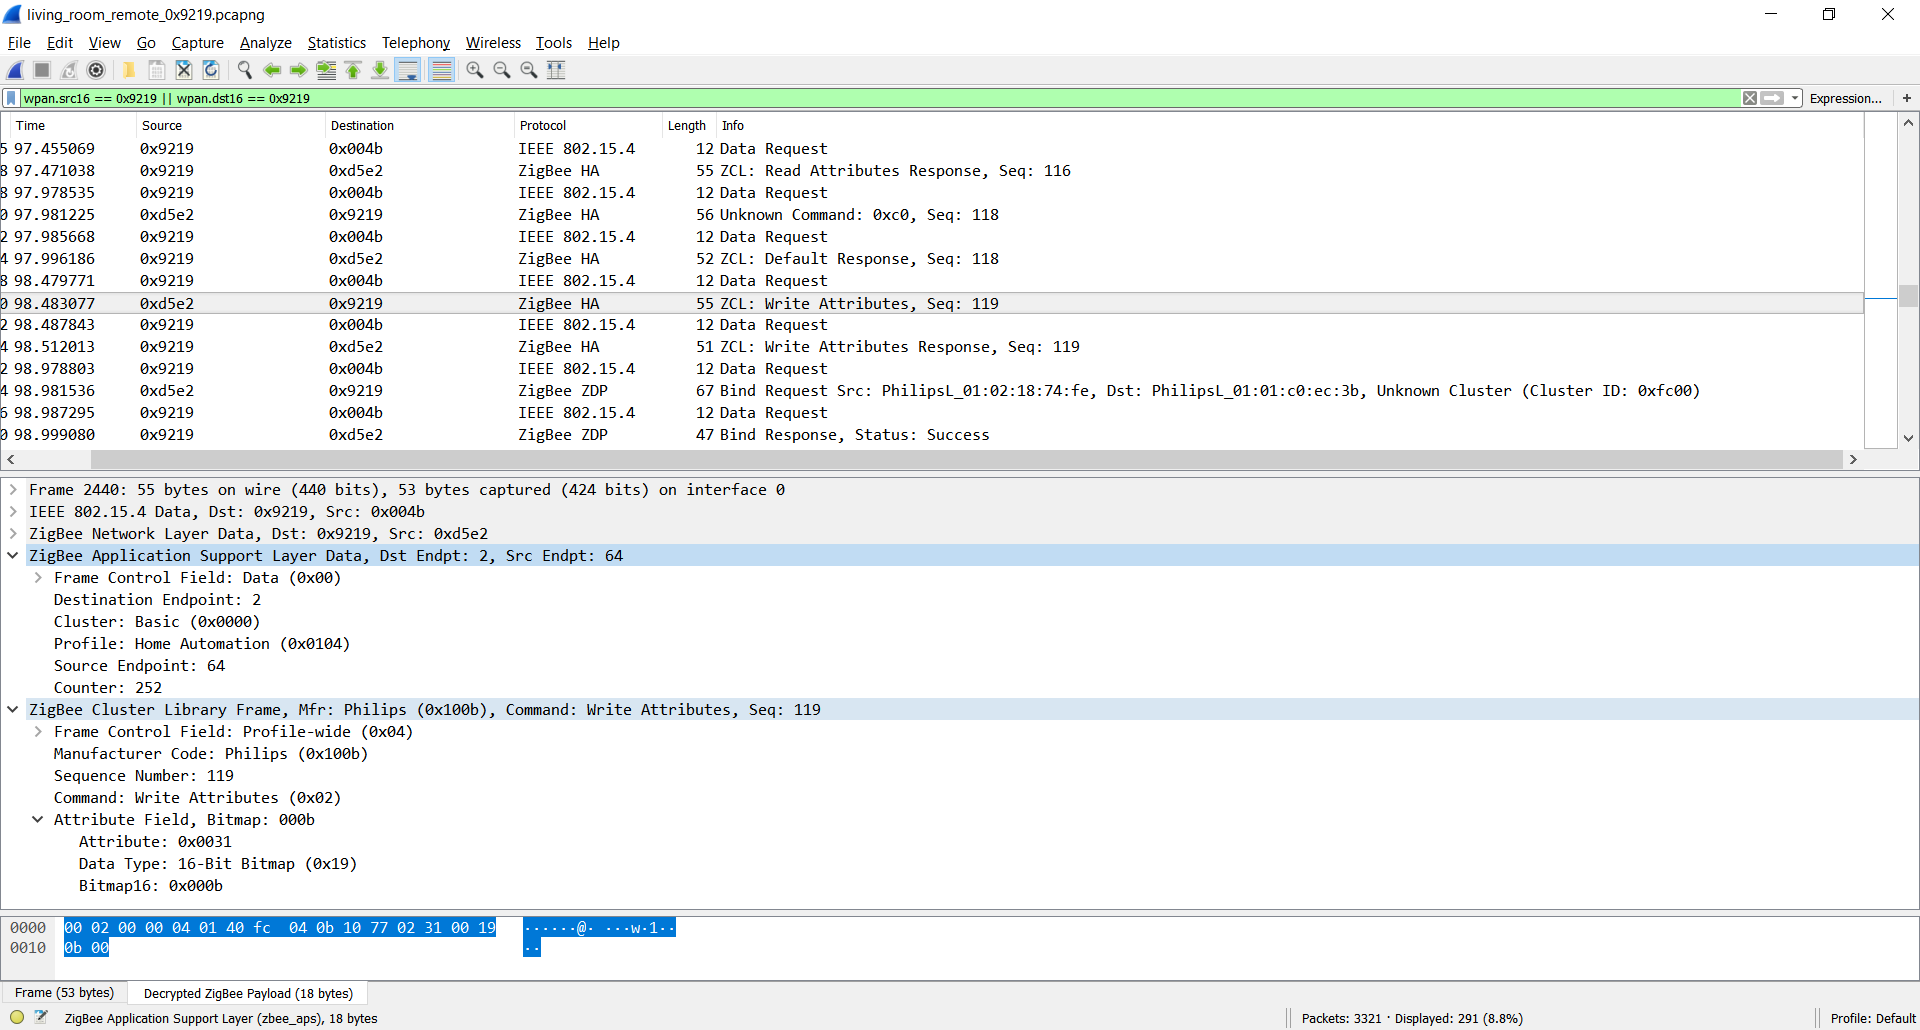Expand the IEEE 802.15.4 Data node
Screen dimensions: 1920x1030
tap(13, 512)
